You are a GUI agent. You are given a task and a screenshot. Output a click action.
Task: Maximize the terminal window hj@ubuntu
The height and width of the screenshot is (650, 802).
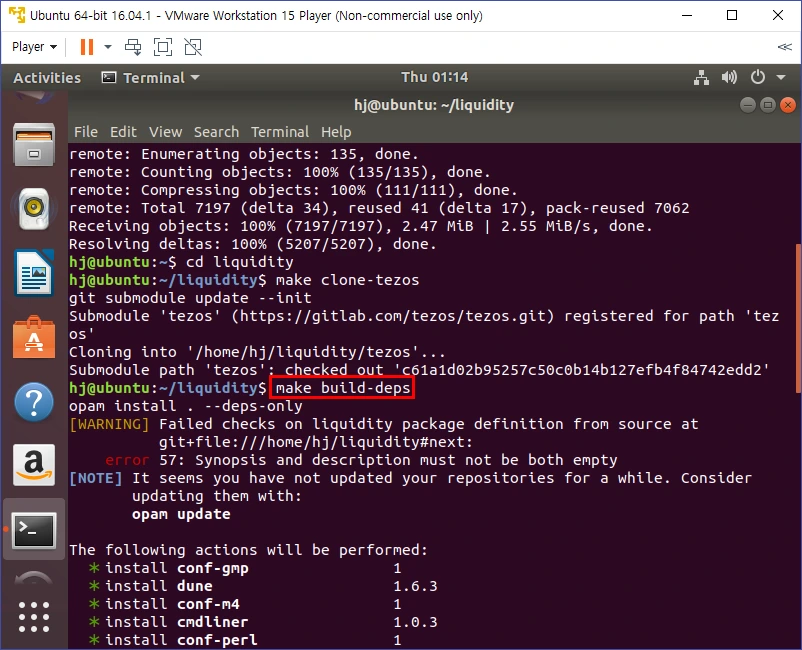click(768, 105)
